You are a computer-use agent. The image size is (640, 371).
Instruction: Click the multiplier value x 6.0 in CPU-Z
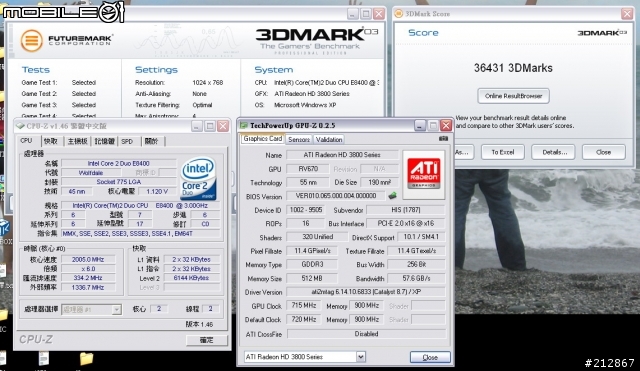pos(88,269)
